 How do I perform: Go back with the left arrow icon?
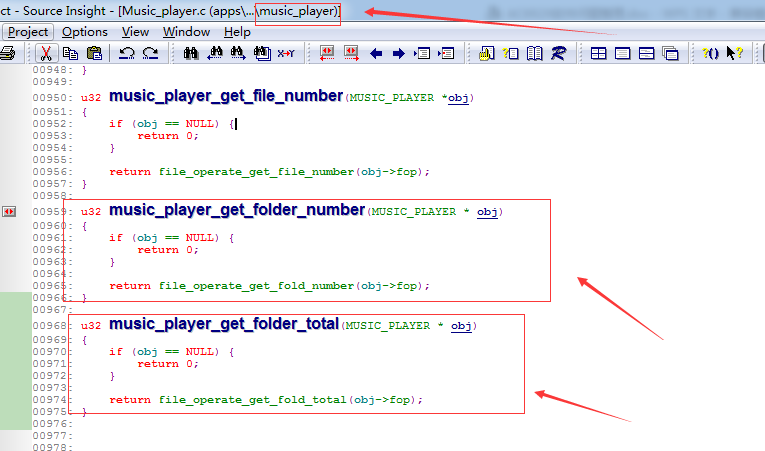(x=375, y=53)
